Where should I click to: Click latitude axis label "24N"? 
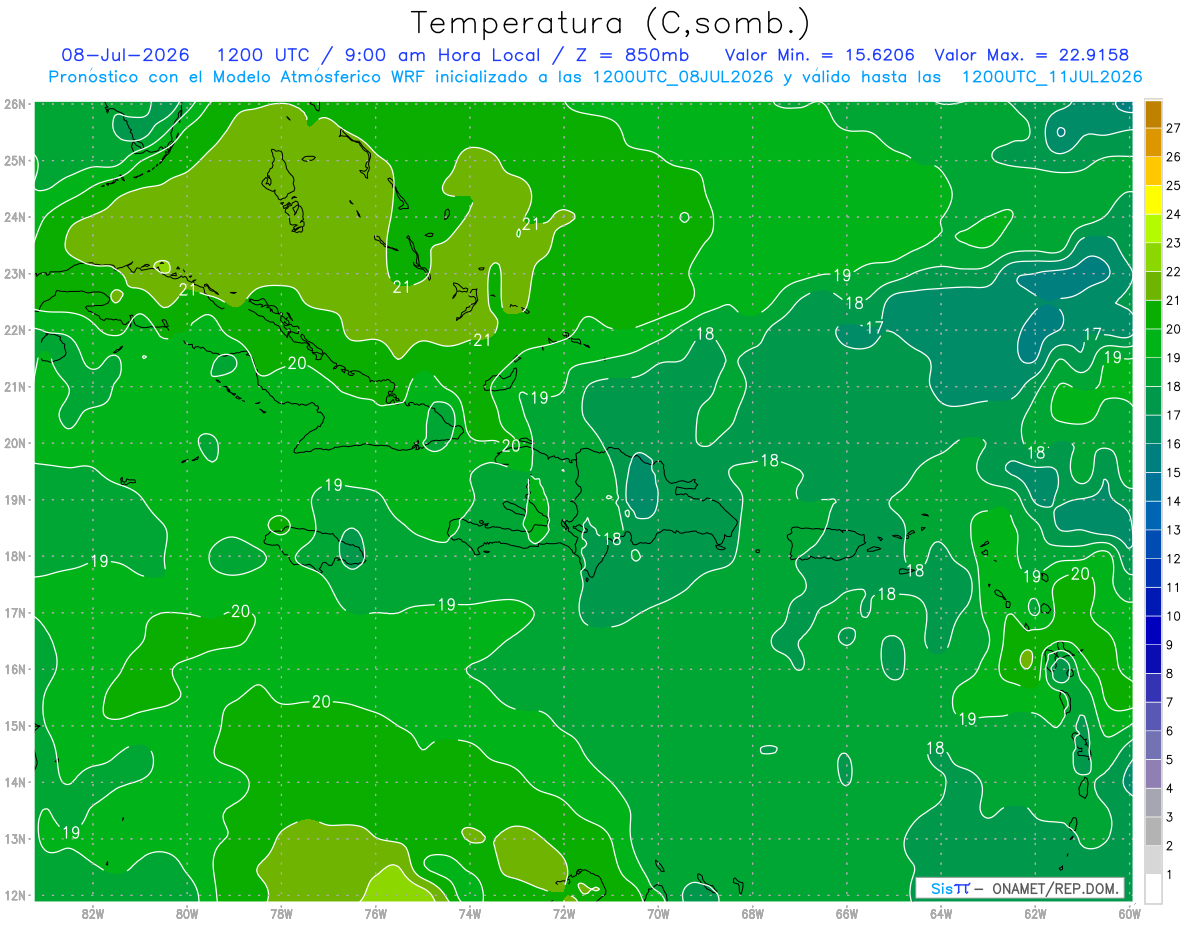(x=15, y=217)
